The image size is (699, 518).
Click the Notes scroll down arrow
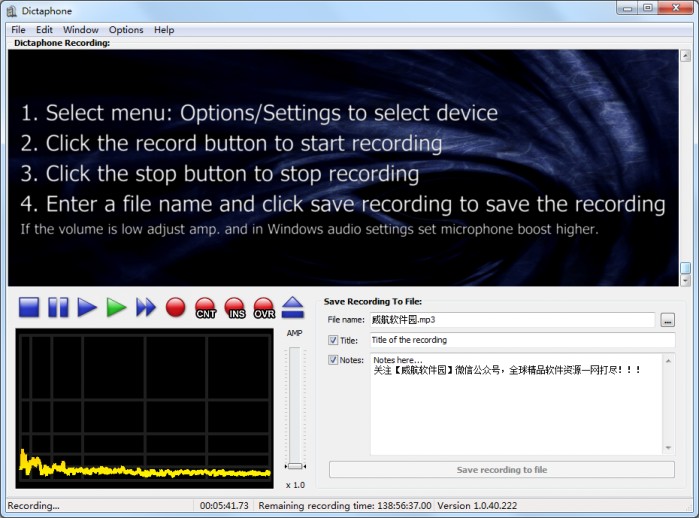pyautogui.click(x=668, y=448)
